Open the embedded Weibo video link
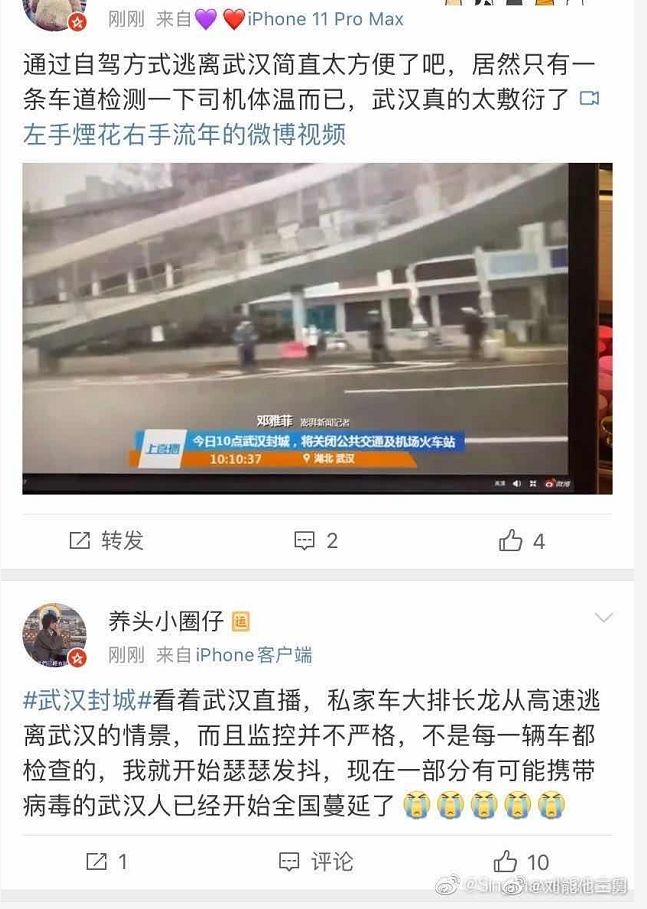647x909 pixels. tap(184, 134)
